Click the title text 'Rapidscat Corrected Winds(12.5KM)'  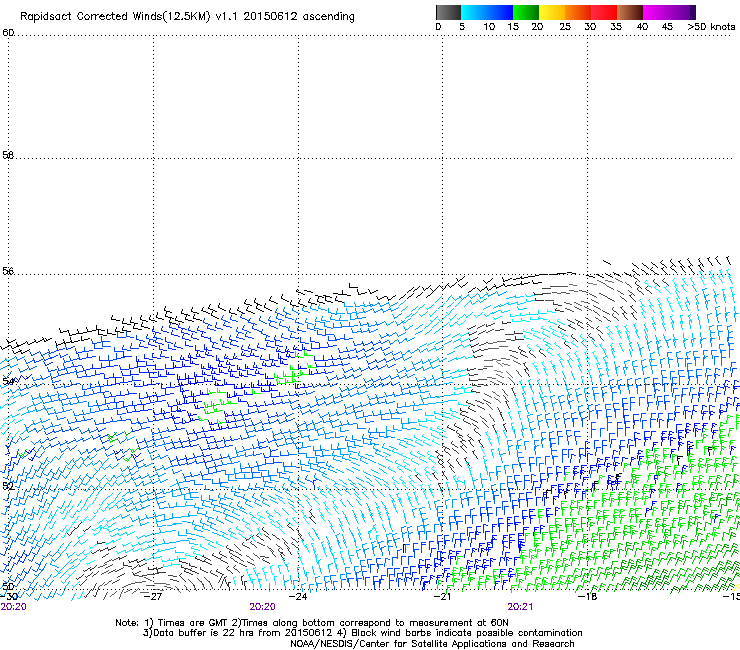coord(115,17)
